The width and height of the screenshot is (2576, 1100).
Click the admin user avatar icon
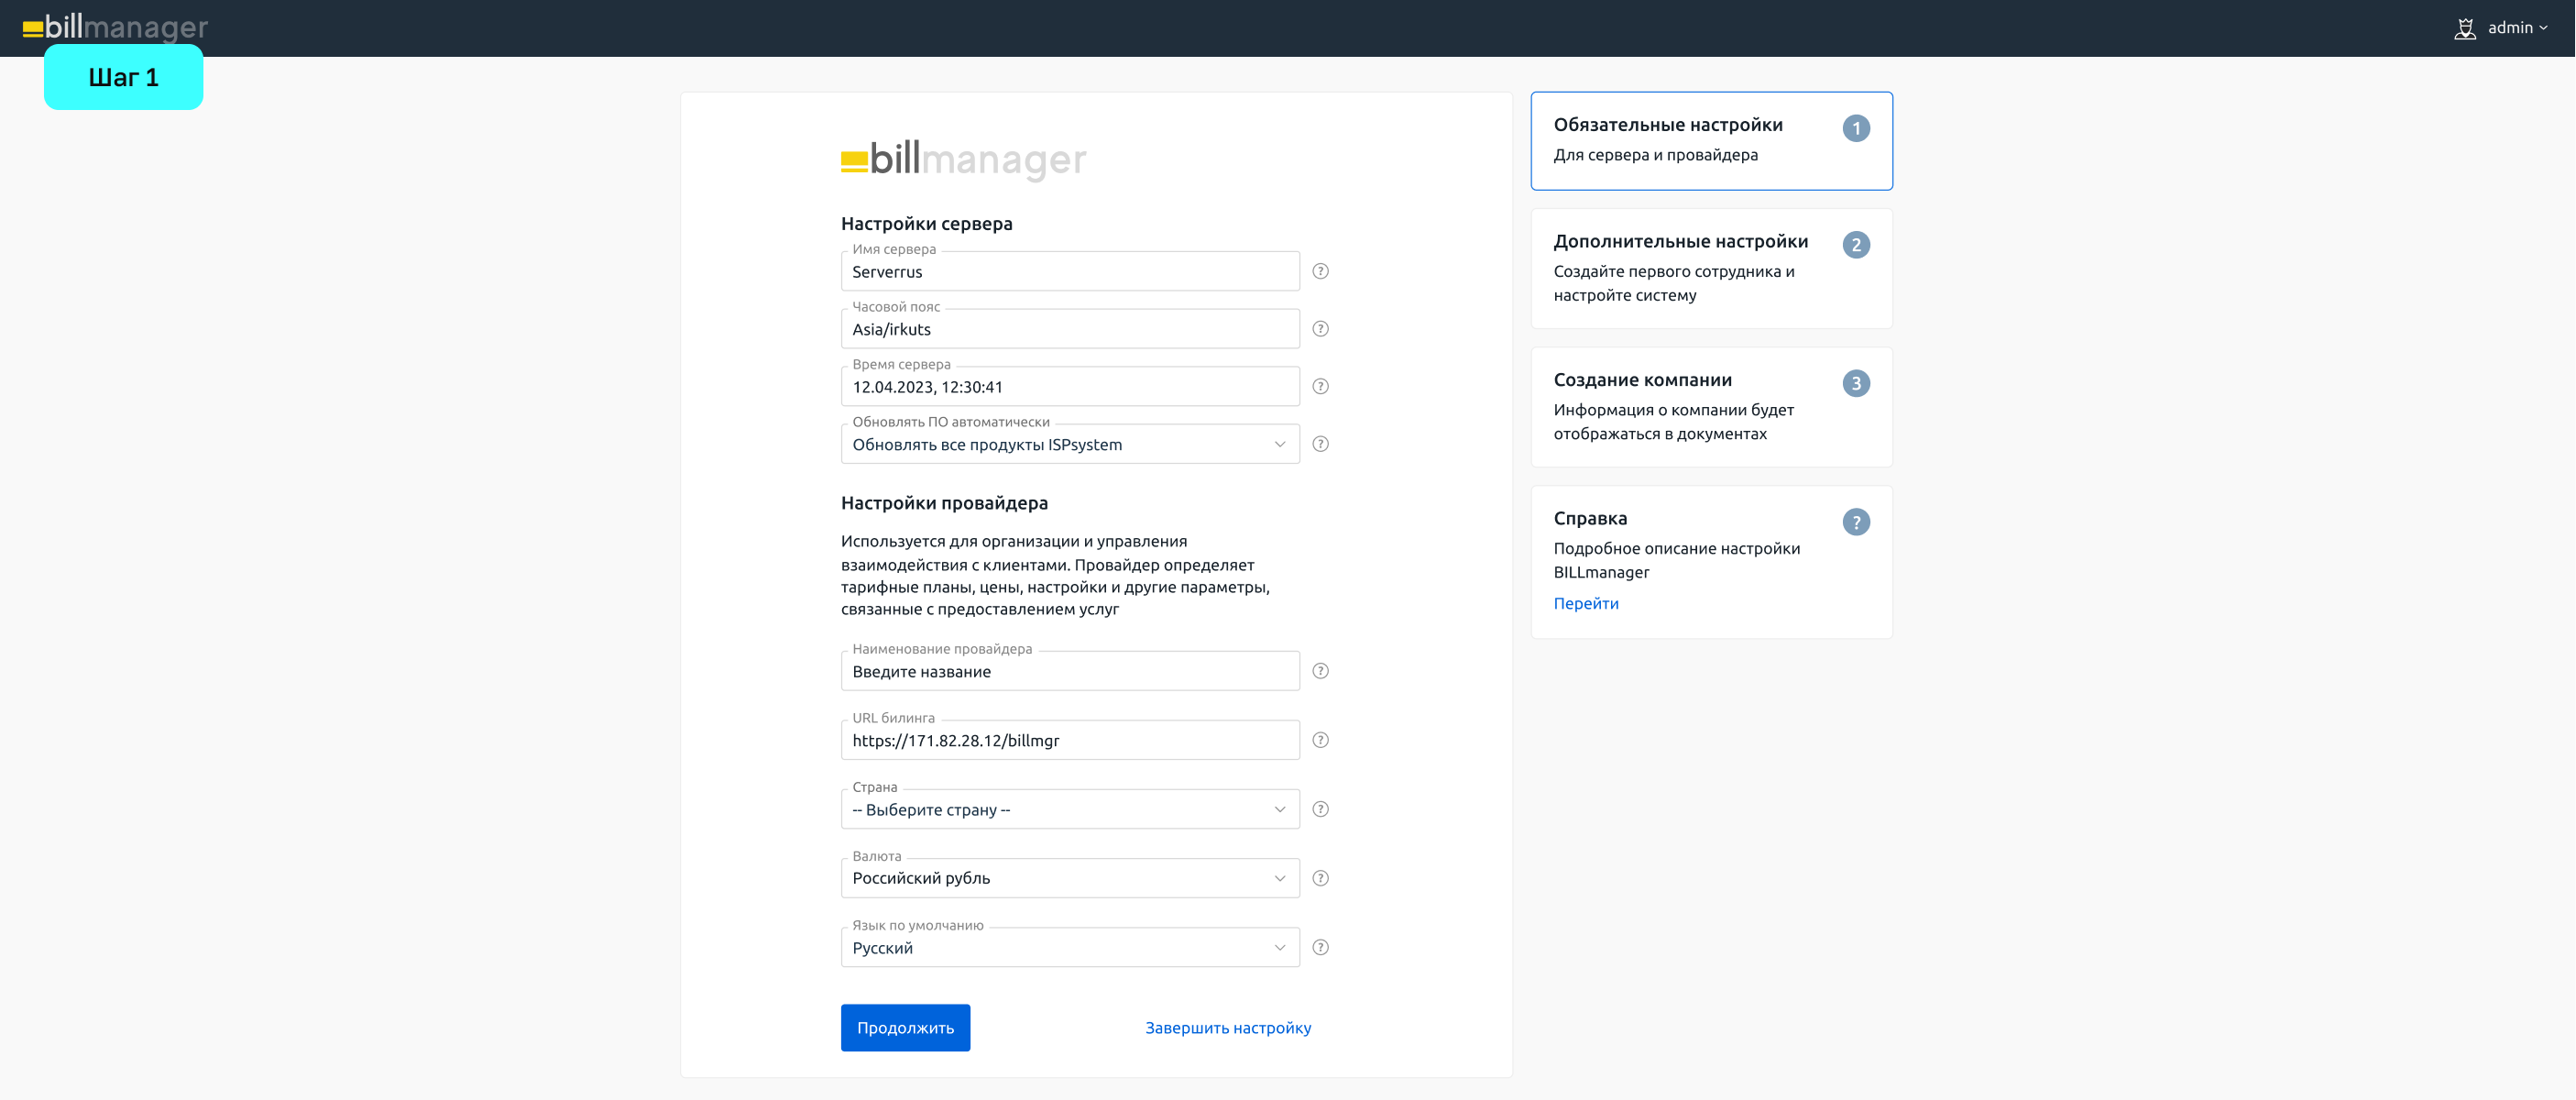(x=2464, y=28)
